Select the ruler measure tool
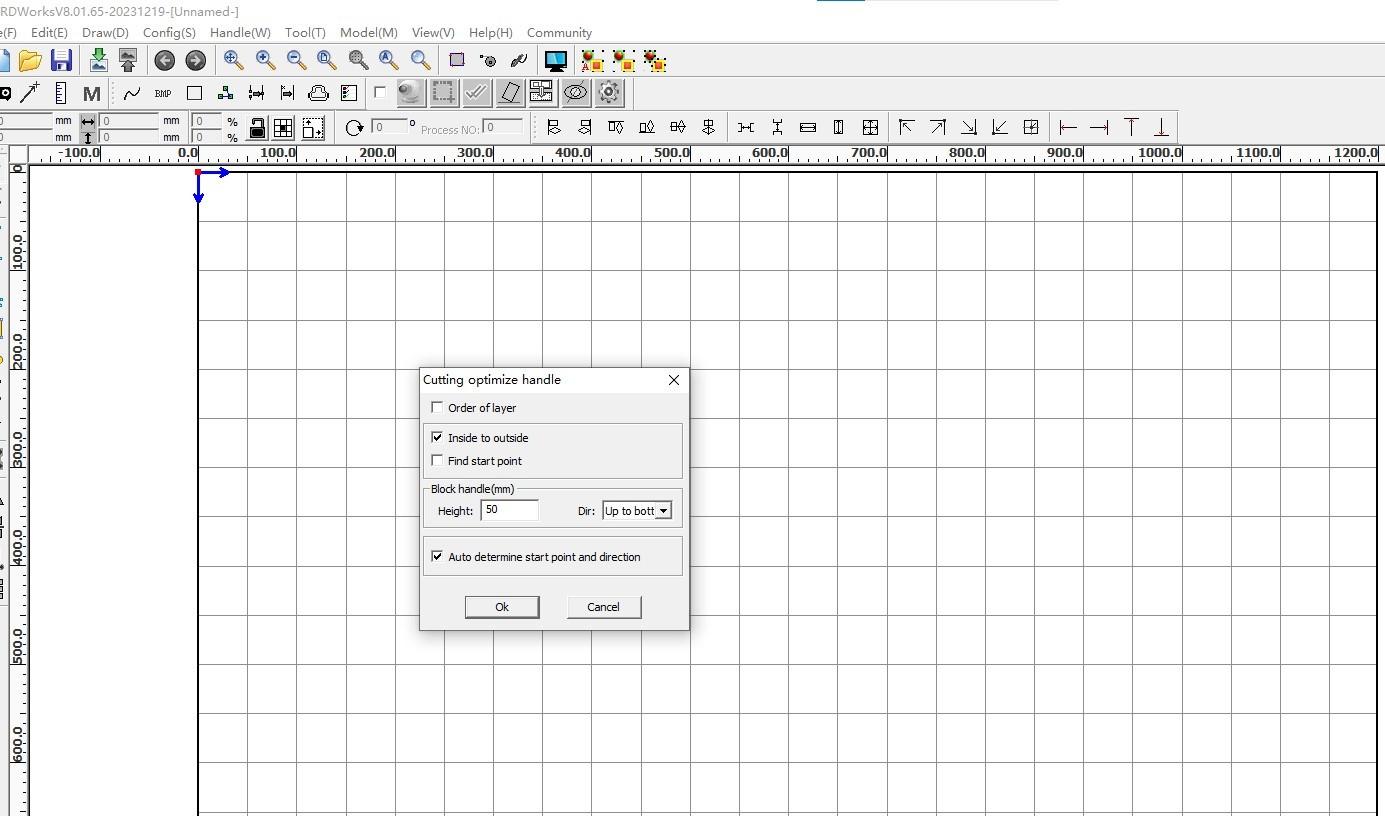The height and width of the screenshot is (816, 1385). pos(61,93)
